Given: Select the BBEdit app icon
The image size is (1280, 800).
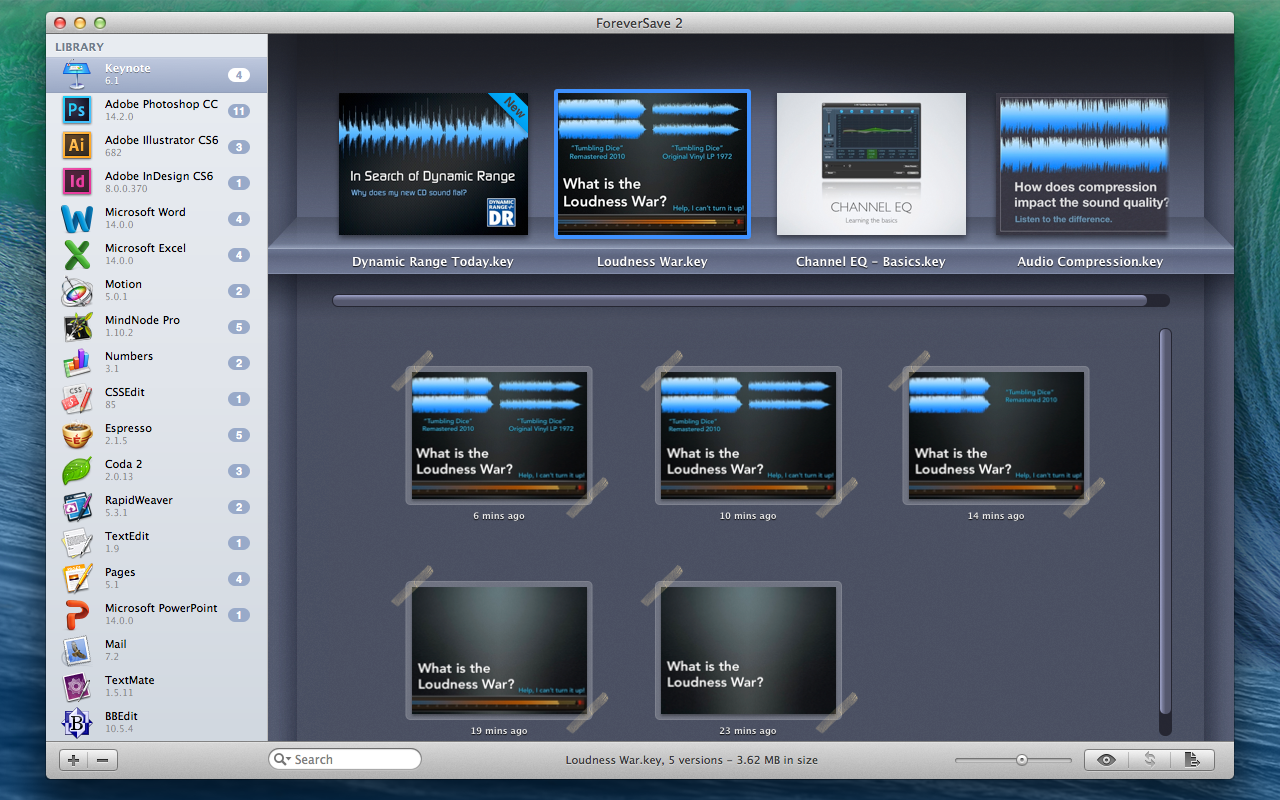Looking at the screenshot, I should pyautogui.click(x=77, y=723).
